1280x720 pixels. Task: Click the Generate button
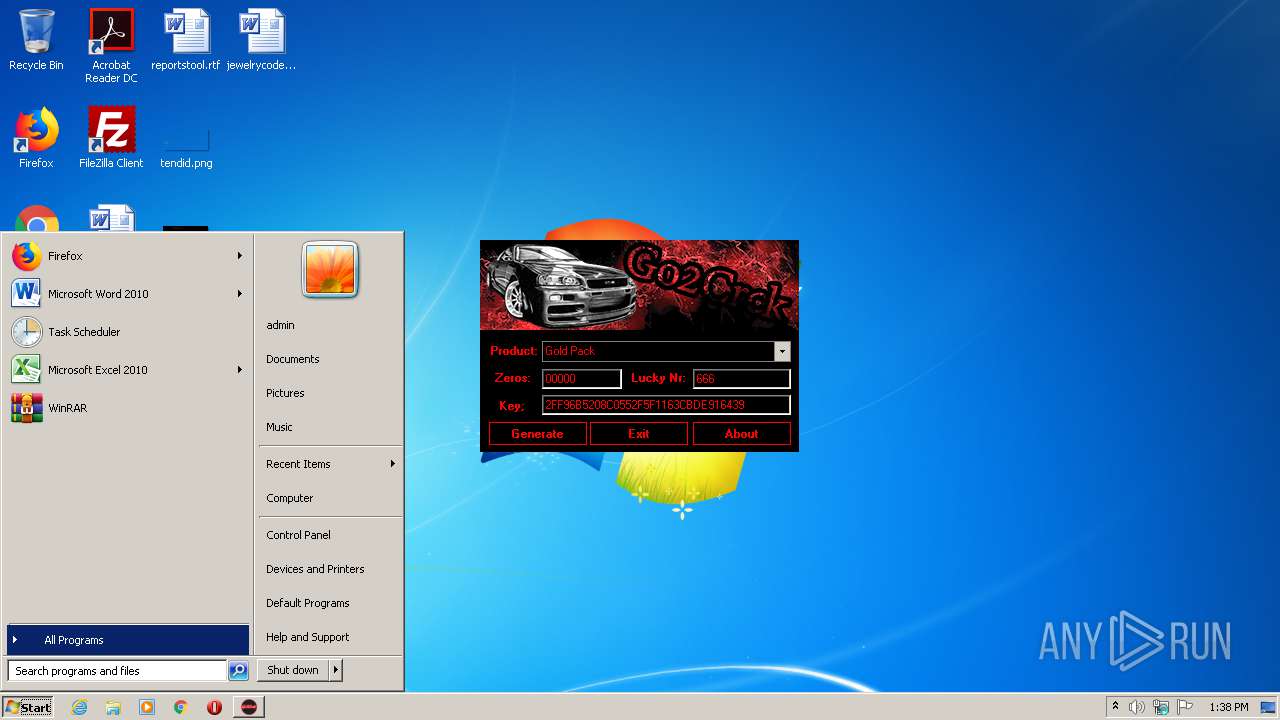[x=537, y=434]
